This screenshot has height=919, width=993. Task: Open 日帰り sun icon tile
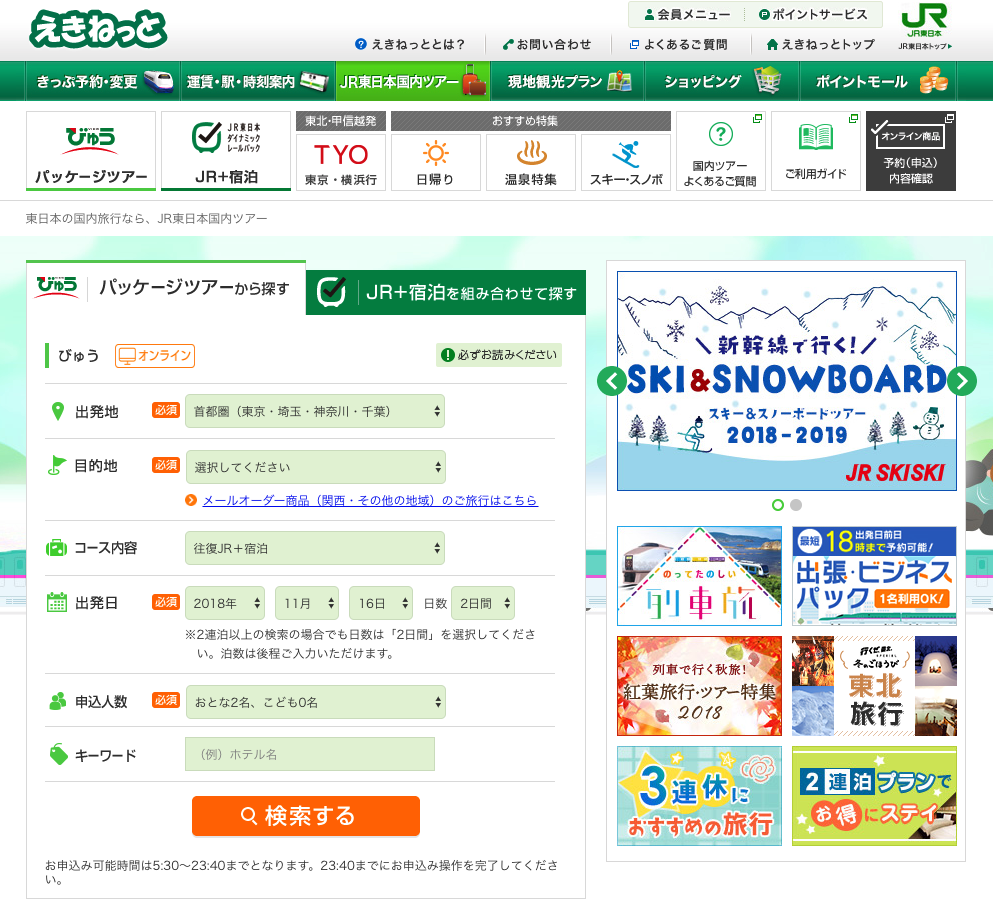pos(436,162)
